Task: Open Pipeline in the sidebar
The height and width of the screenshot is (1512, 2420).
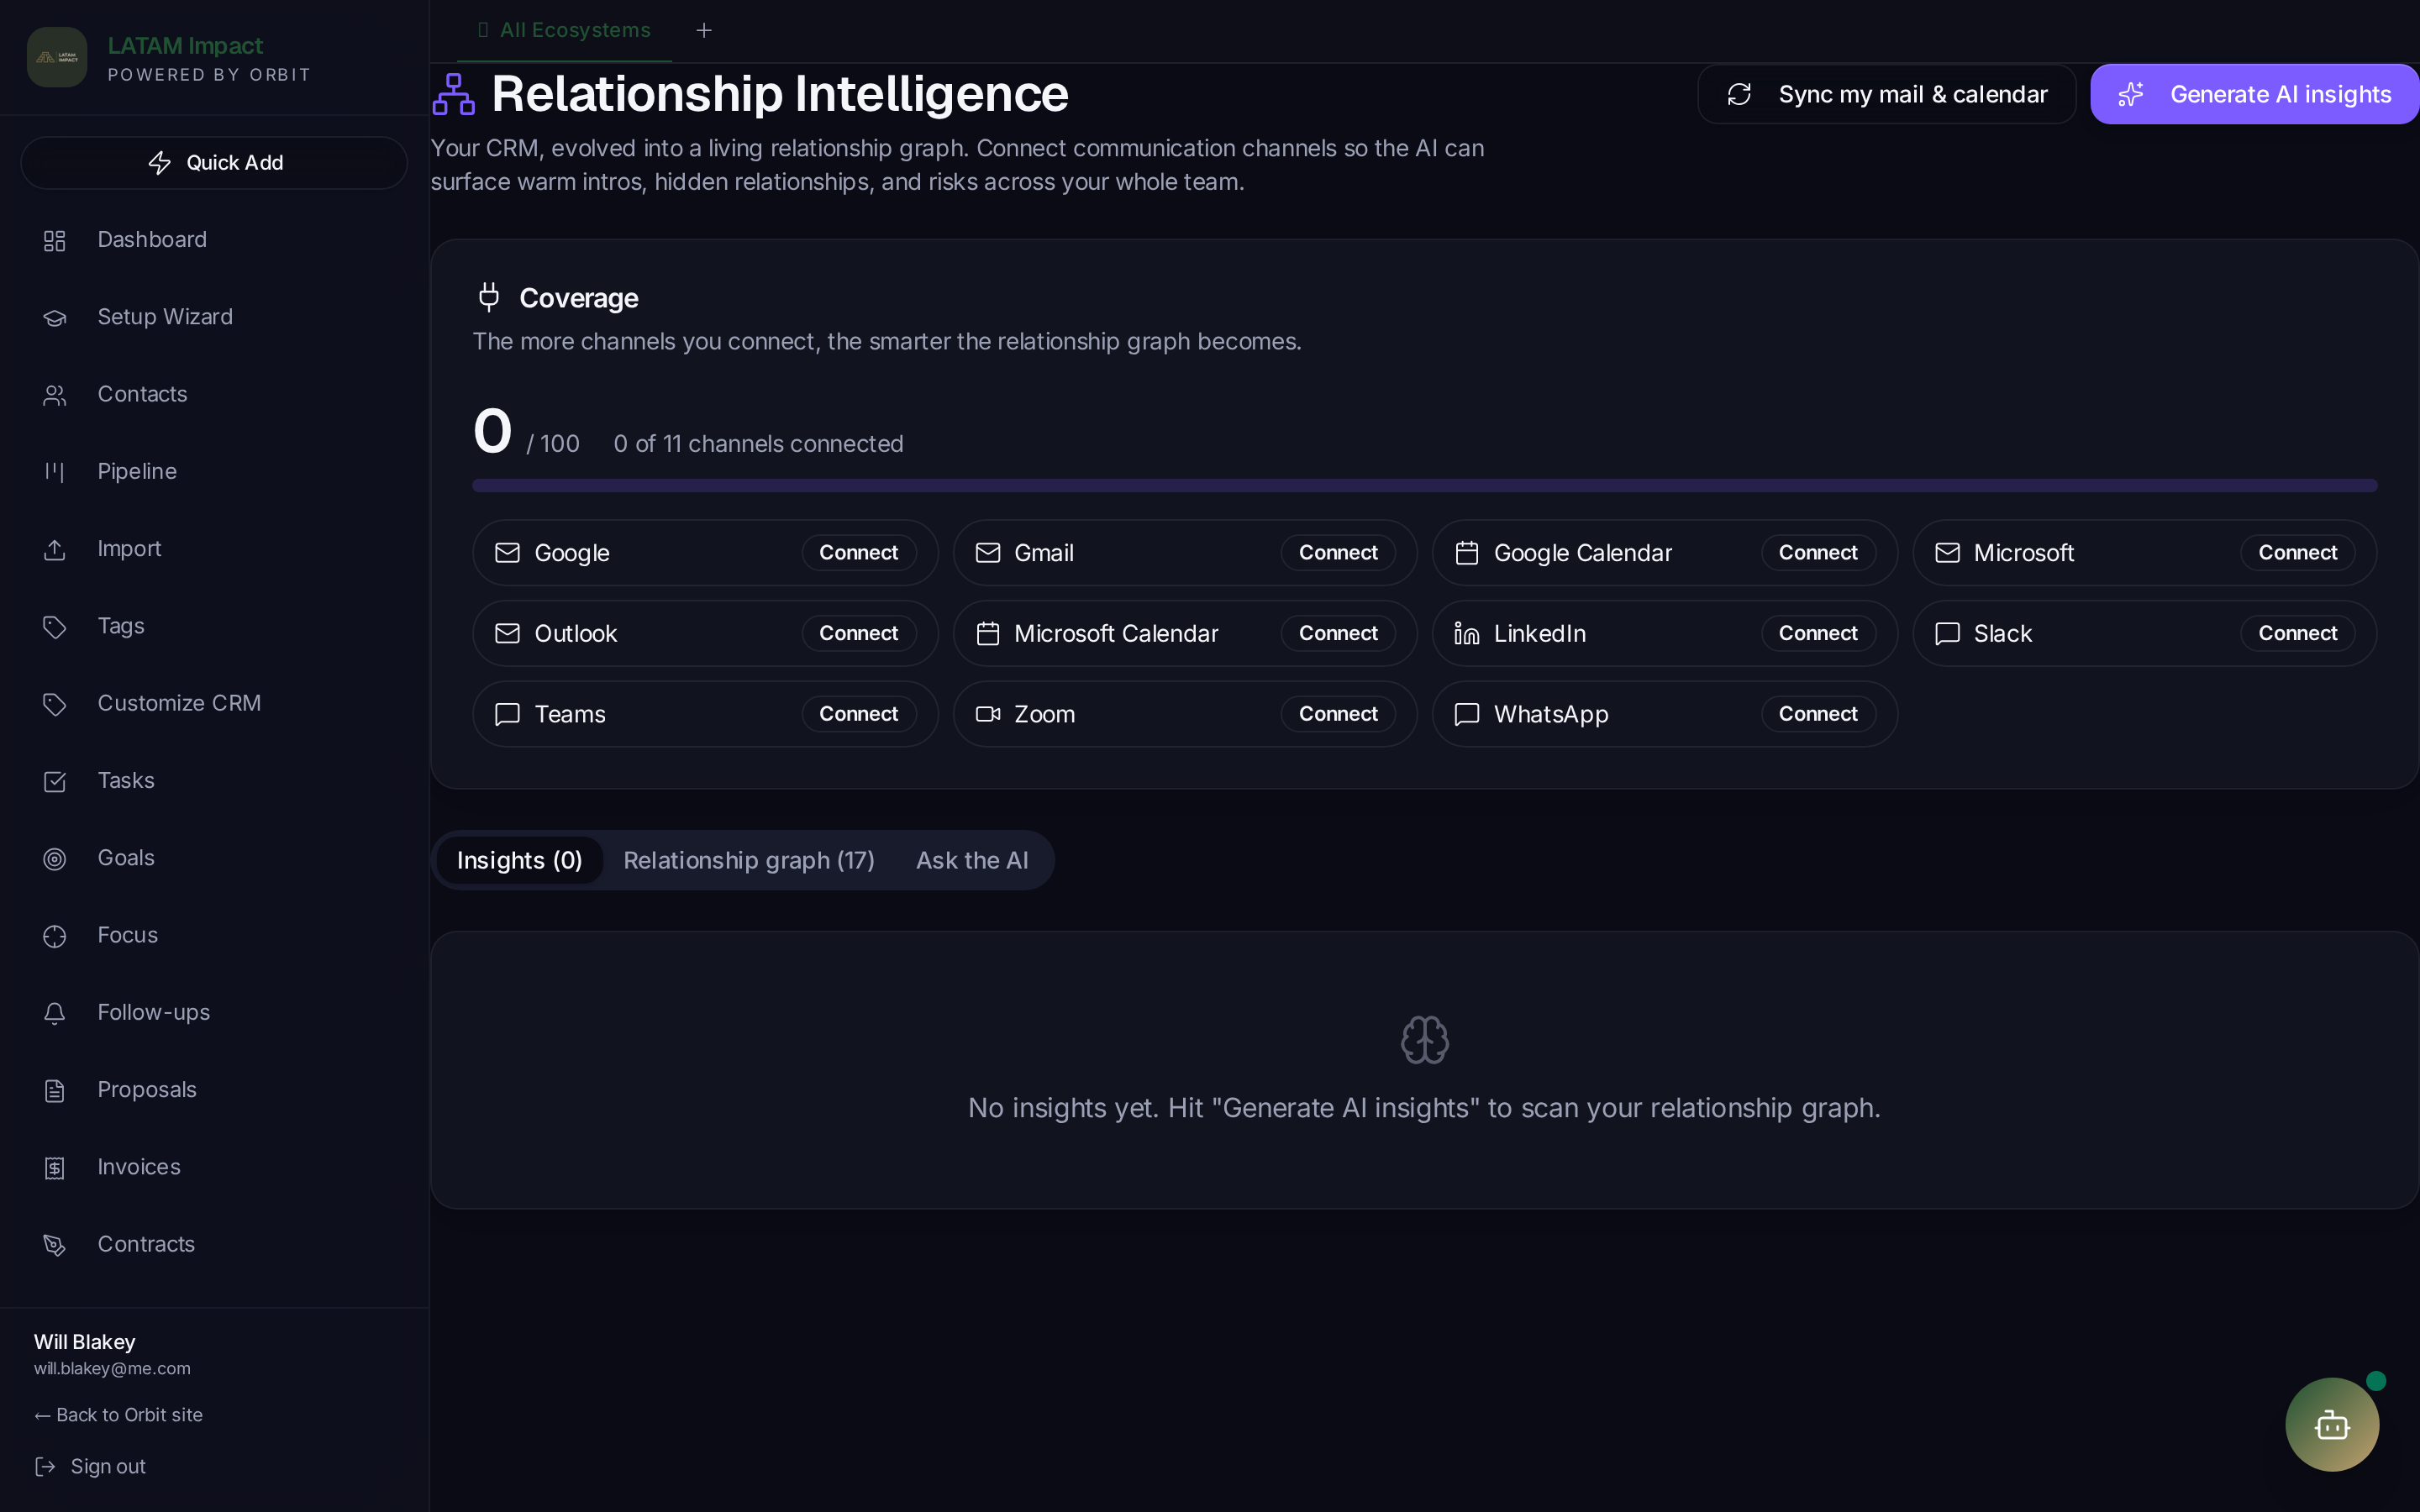Action: click(214, 471)
